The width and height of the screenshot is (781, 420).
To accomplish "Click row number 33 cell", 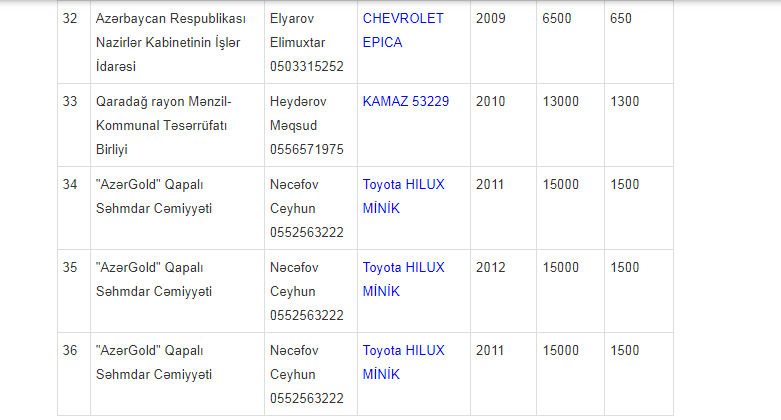I will 74,125.
